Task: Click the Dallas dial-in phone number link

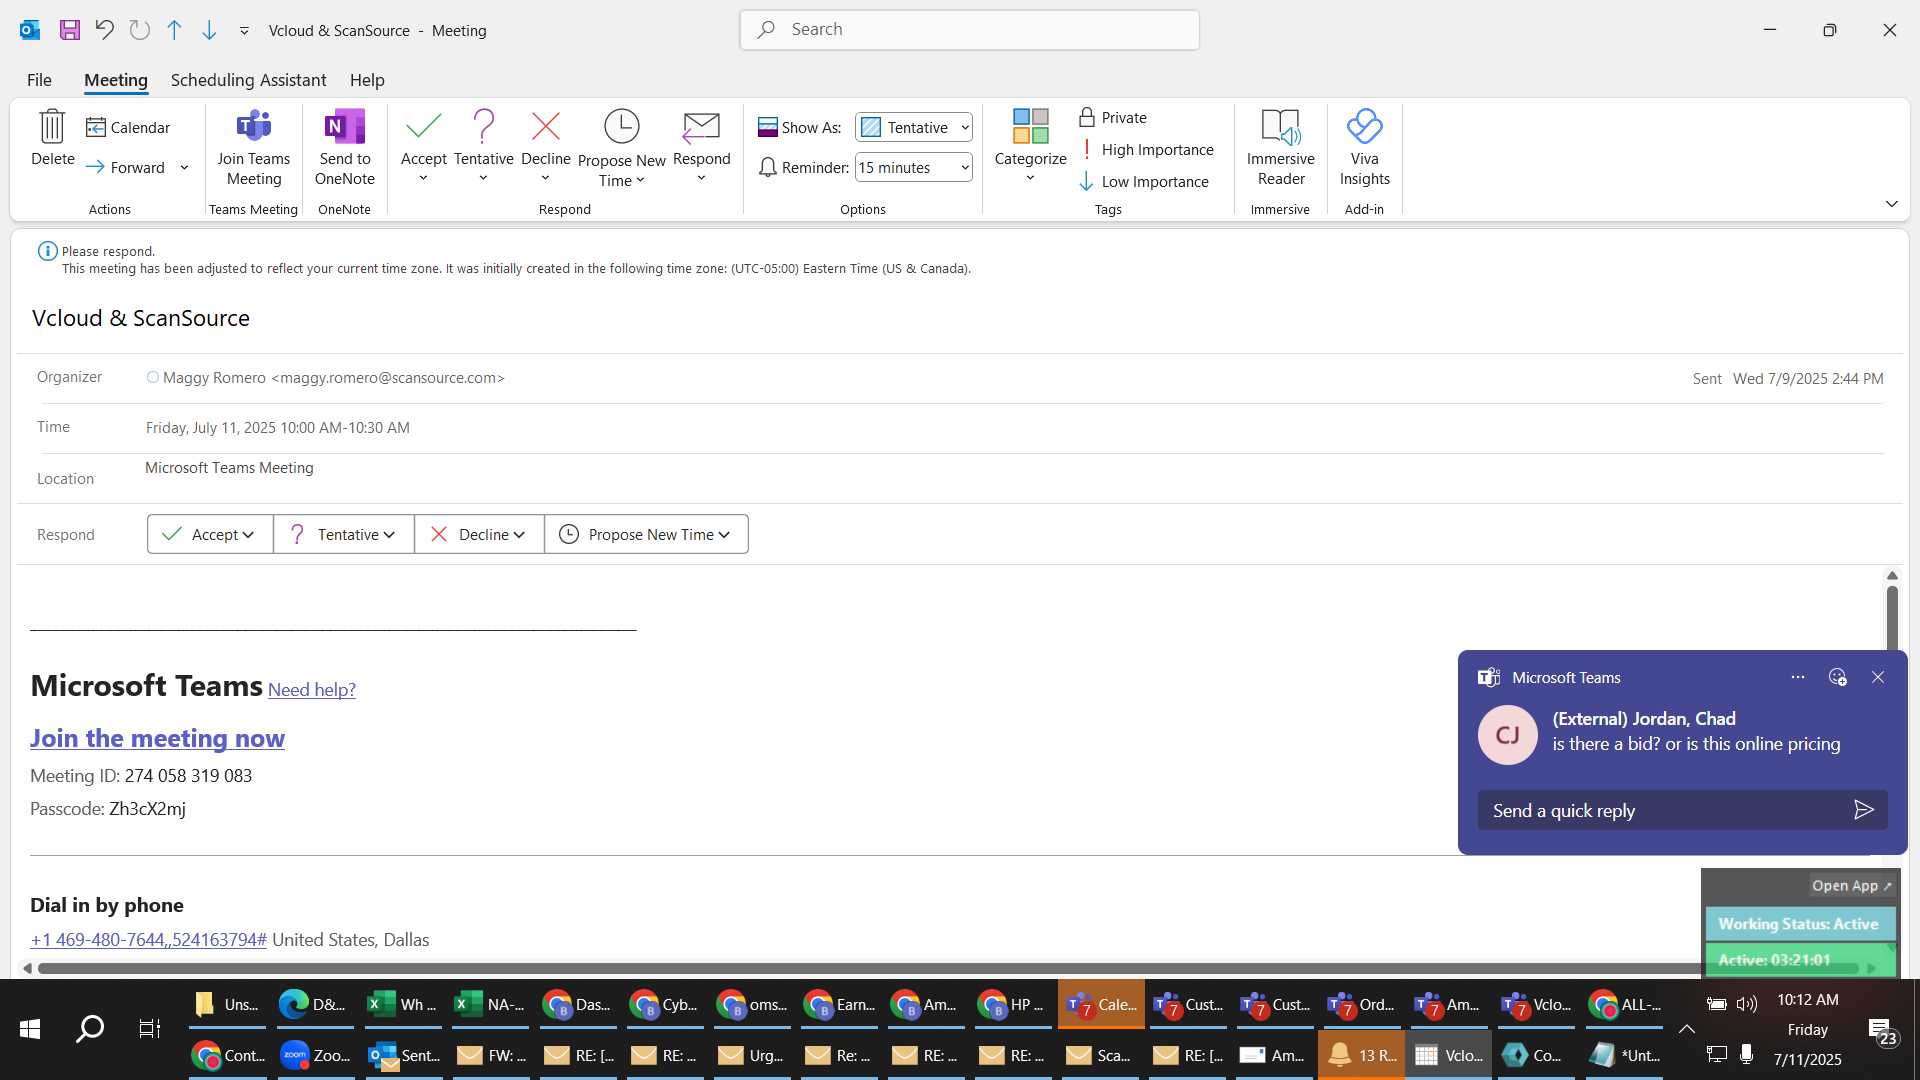Action: pyautogui.click(x=148, y=939)
